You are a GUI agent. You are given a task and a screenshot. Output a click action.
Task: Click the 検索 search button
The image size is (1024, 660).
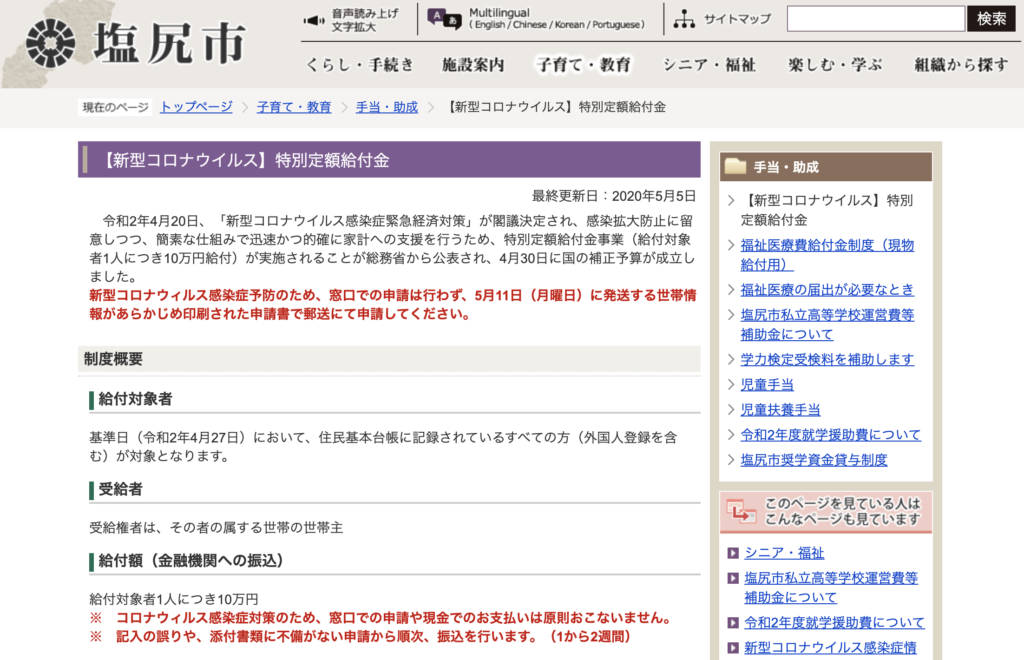[x=991, y=19]
